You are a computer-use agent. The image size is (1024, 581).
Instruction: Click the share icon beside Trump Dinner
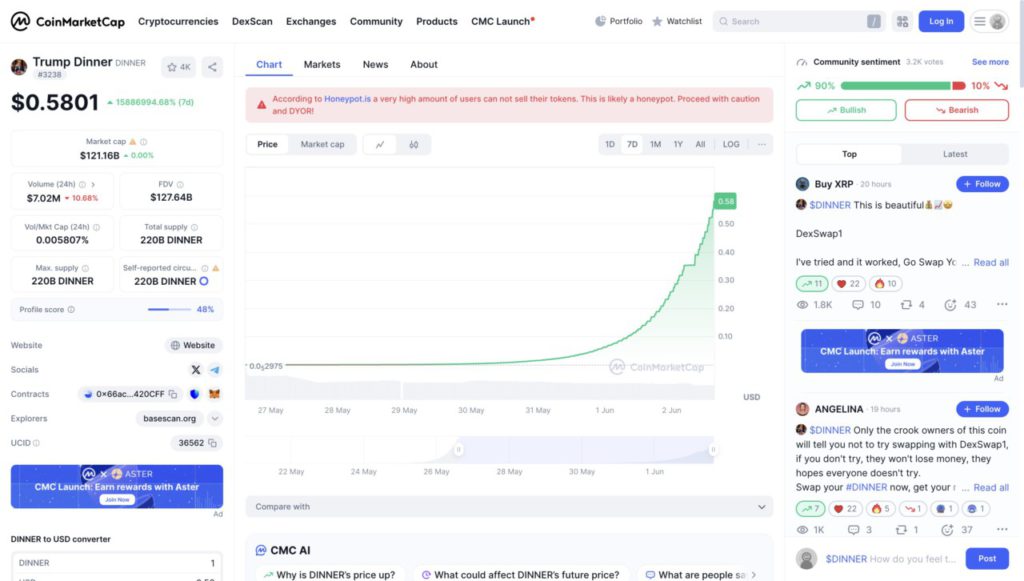point(212,67)
